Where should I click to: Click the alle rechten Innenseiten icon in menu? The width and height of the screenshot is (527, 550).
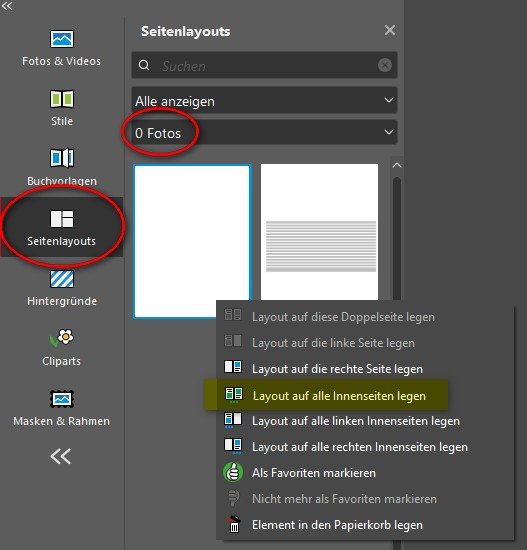pos(233,446)
